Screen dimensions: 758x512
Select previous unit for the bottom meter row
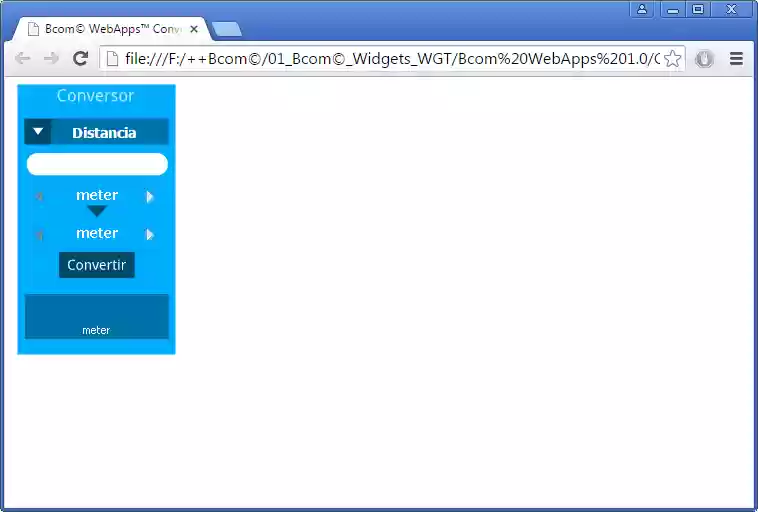point(40,235)
